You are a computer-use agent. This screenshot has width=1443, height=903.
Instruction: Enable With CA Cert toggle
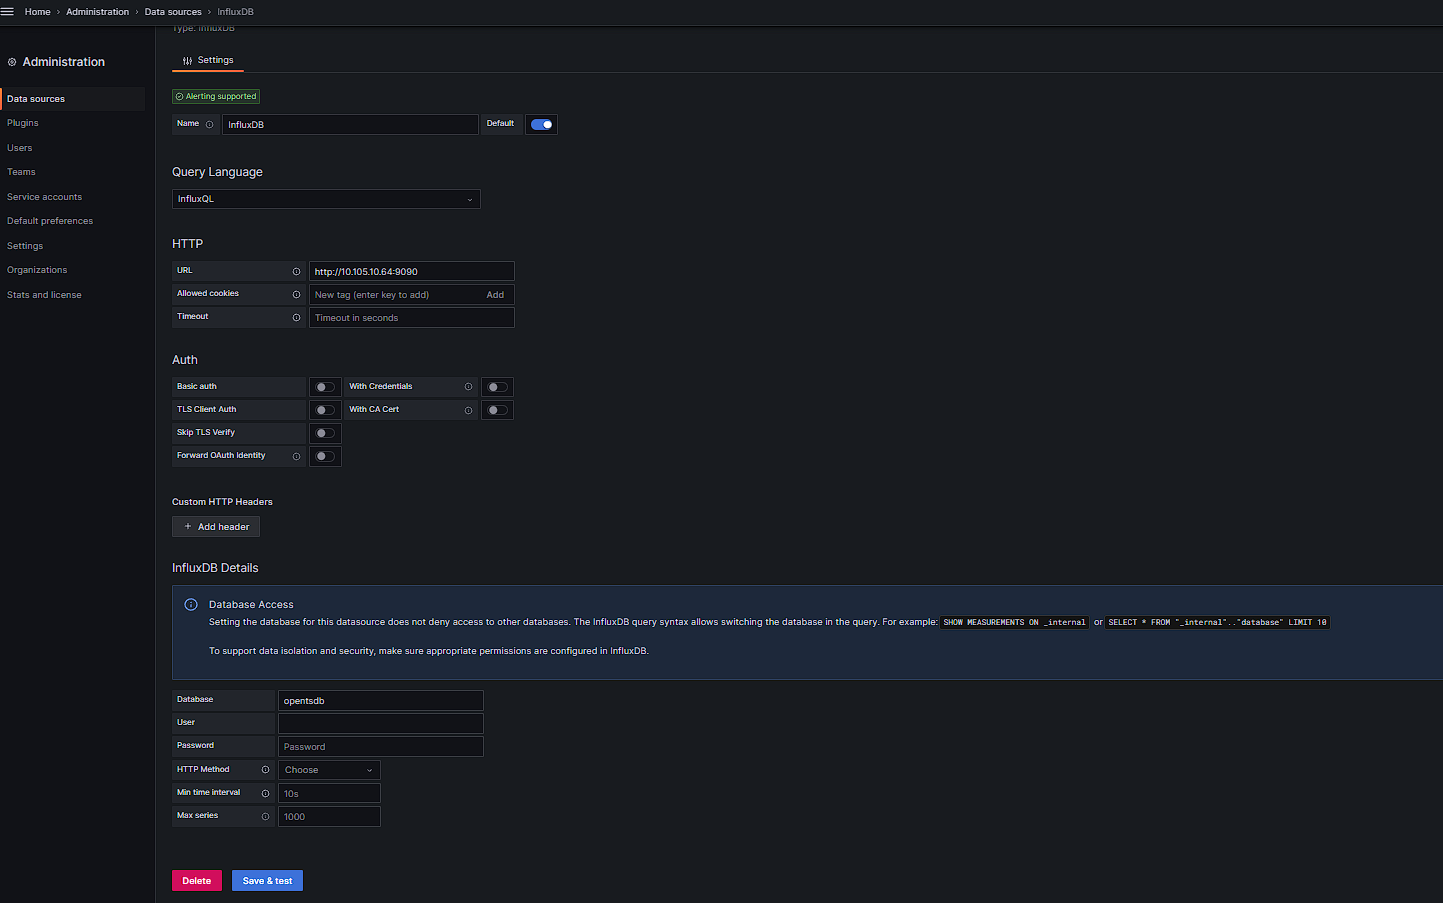tap(497, 410)
